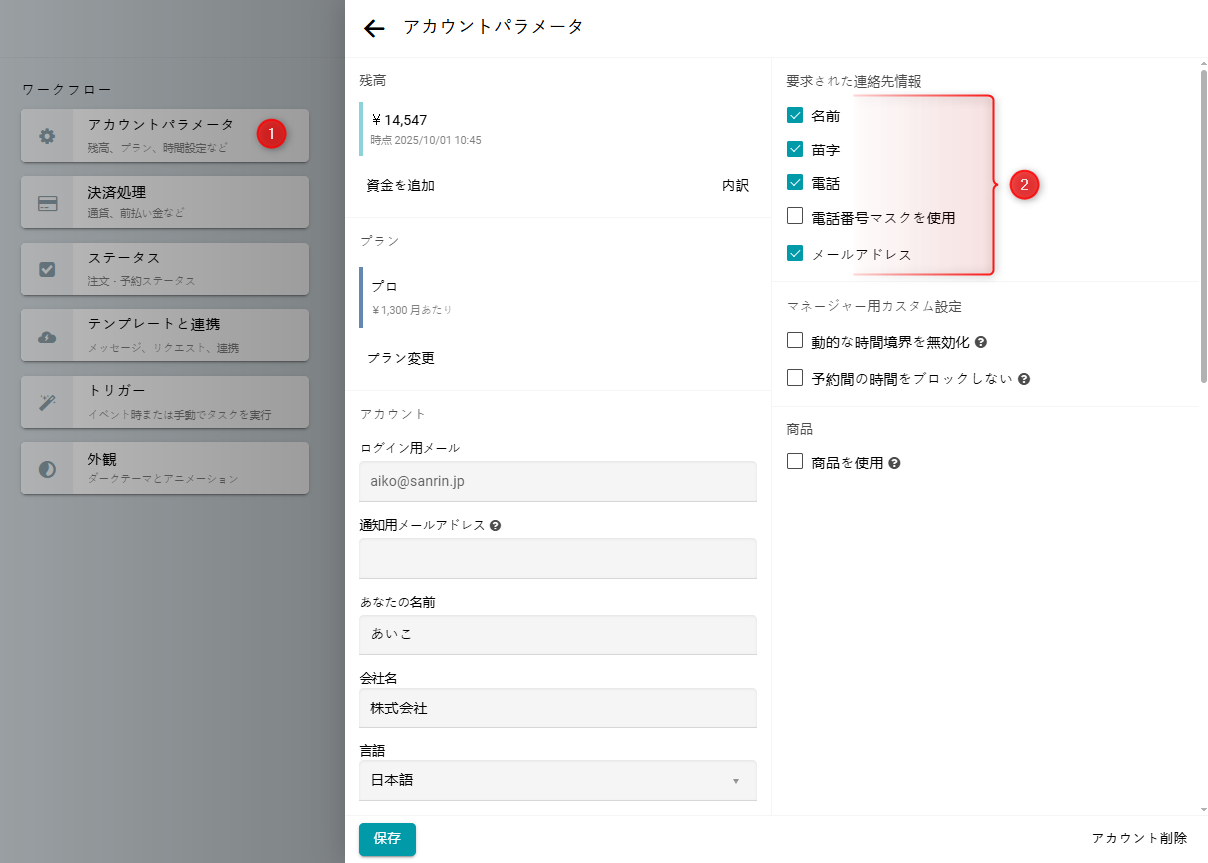The height and width of the screenshot is (863, 1208).
Task: Click help icon beside 商品を使用
Action: [894, 463]
